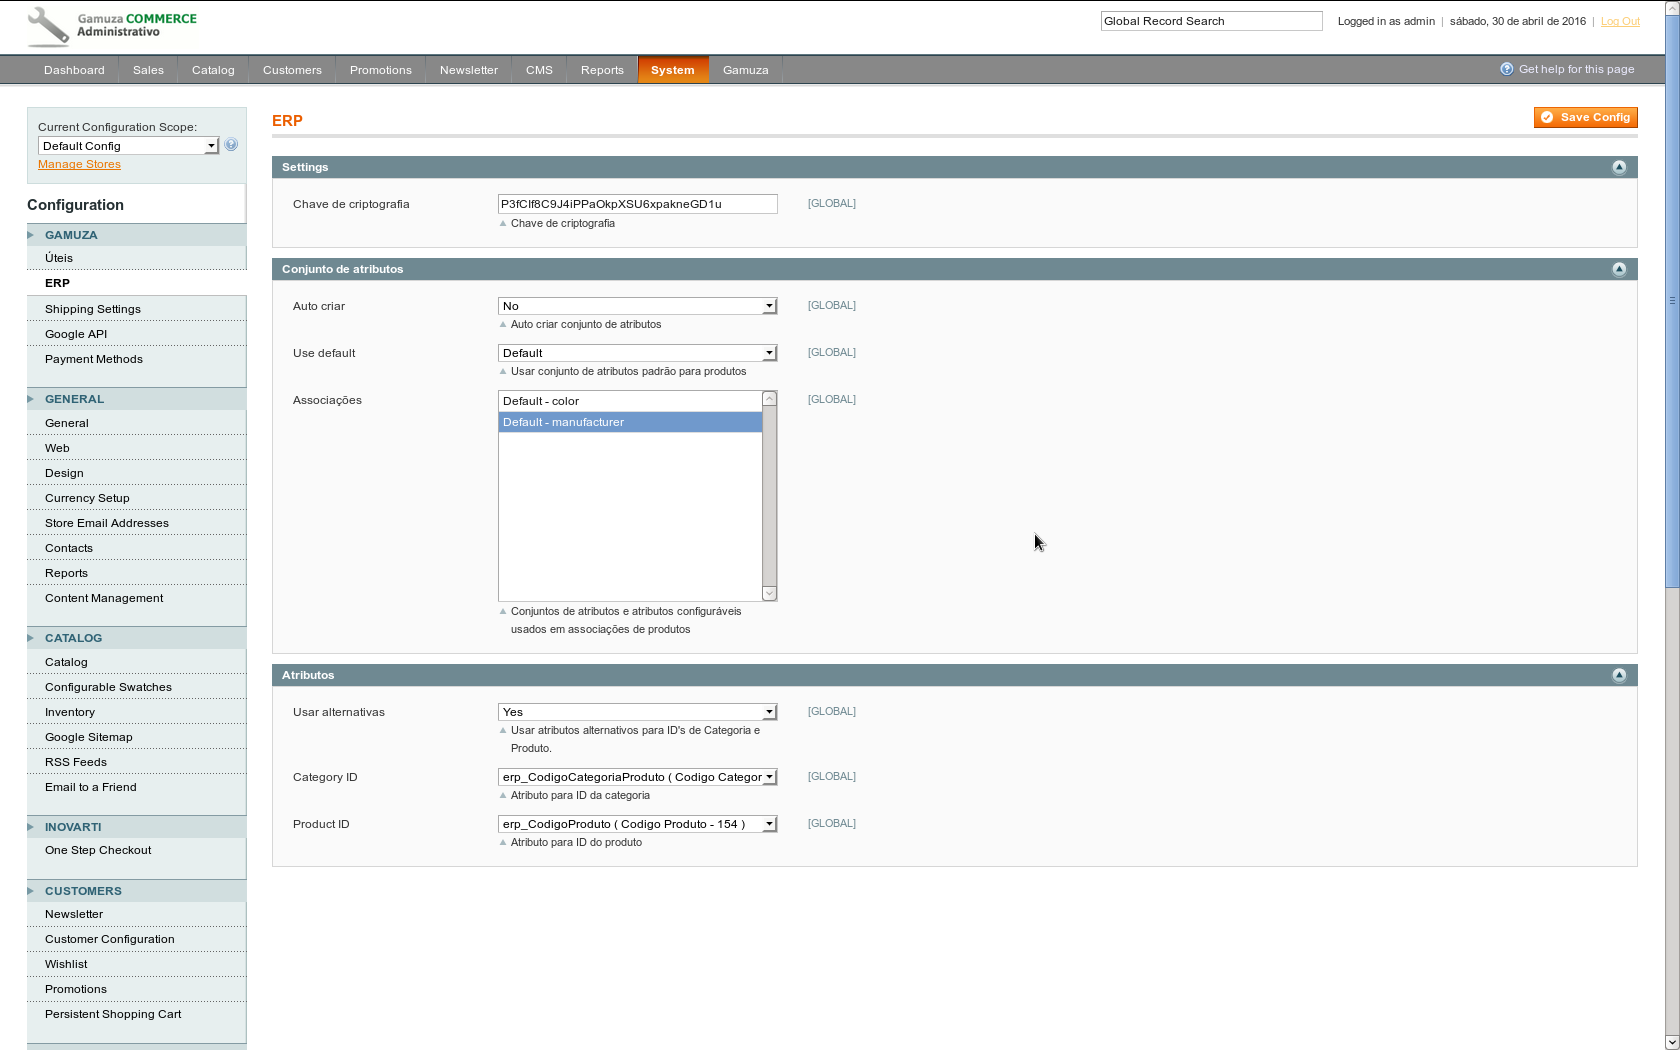Open One Step Checkout in sidebar

tap(136, 850)
